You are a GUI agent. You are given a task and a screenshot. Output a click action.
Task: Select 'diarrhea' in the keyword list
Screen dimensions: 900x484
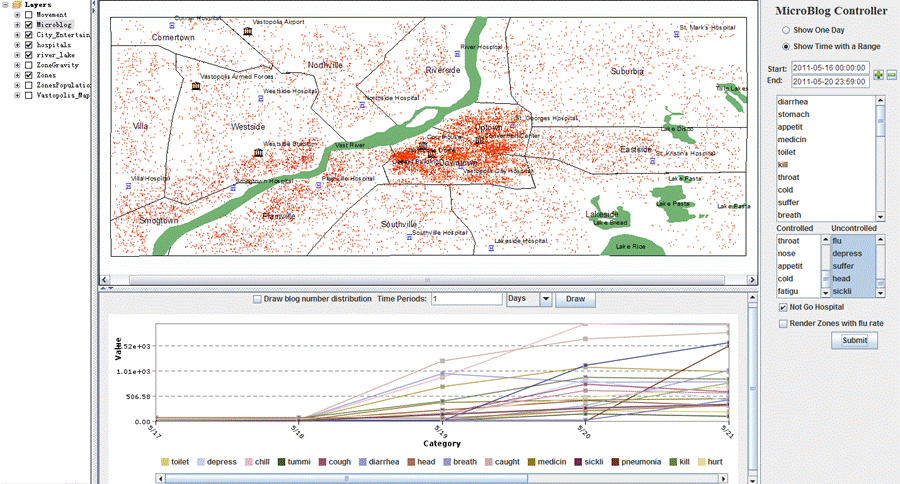click(826, 102)
